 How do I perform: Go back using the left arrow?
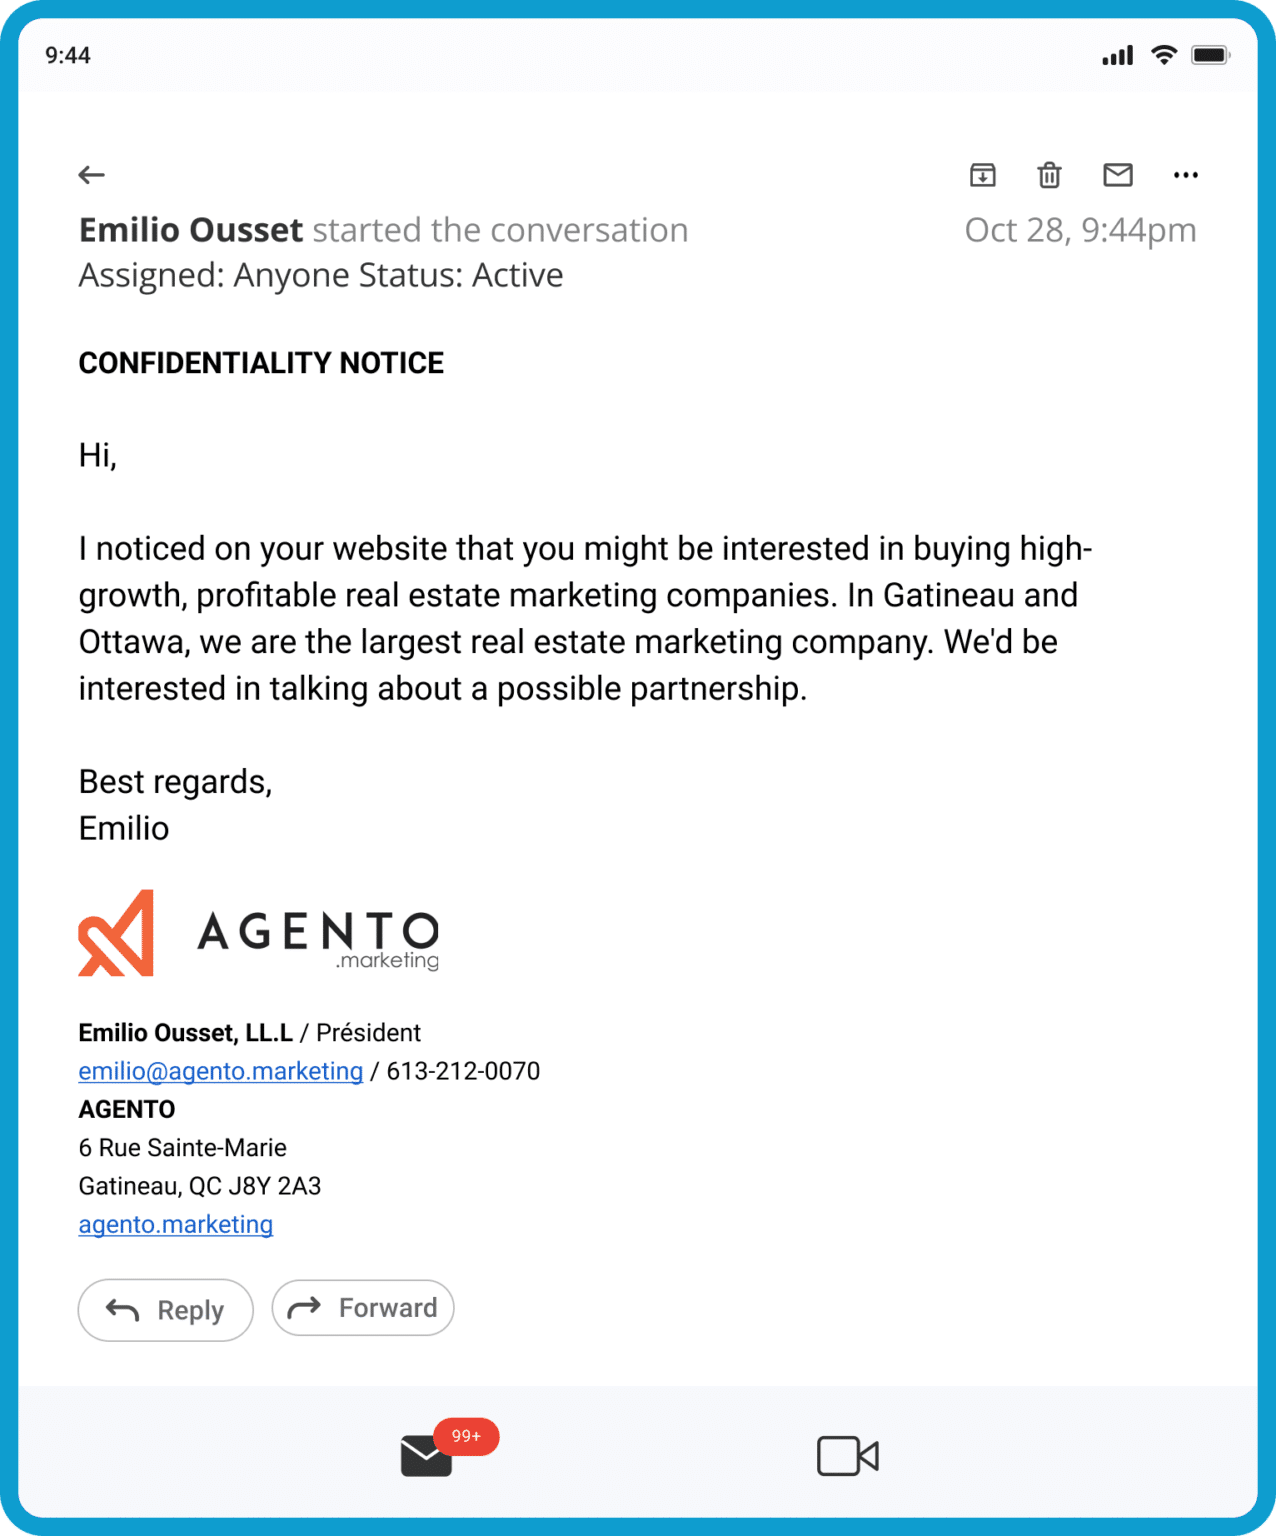(x=92, y=175)
